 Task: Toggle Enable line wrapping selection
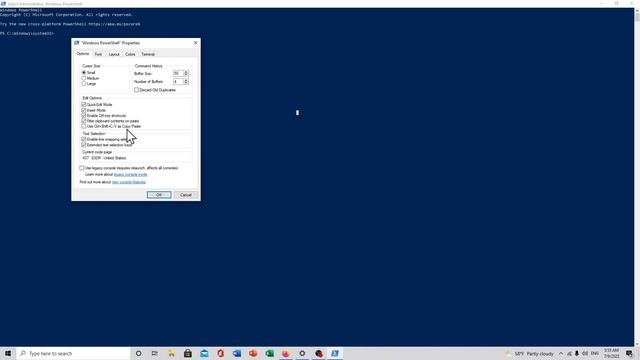(x=84, y=140)
